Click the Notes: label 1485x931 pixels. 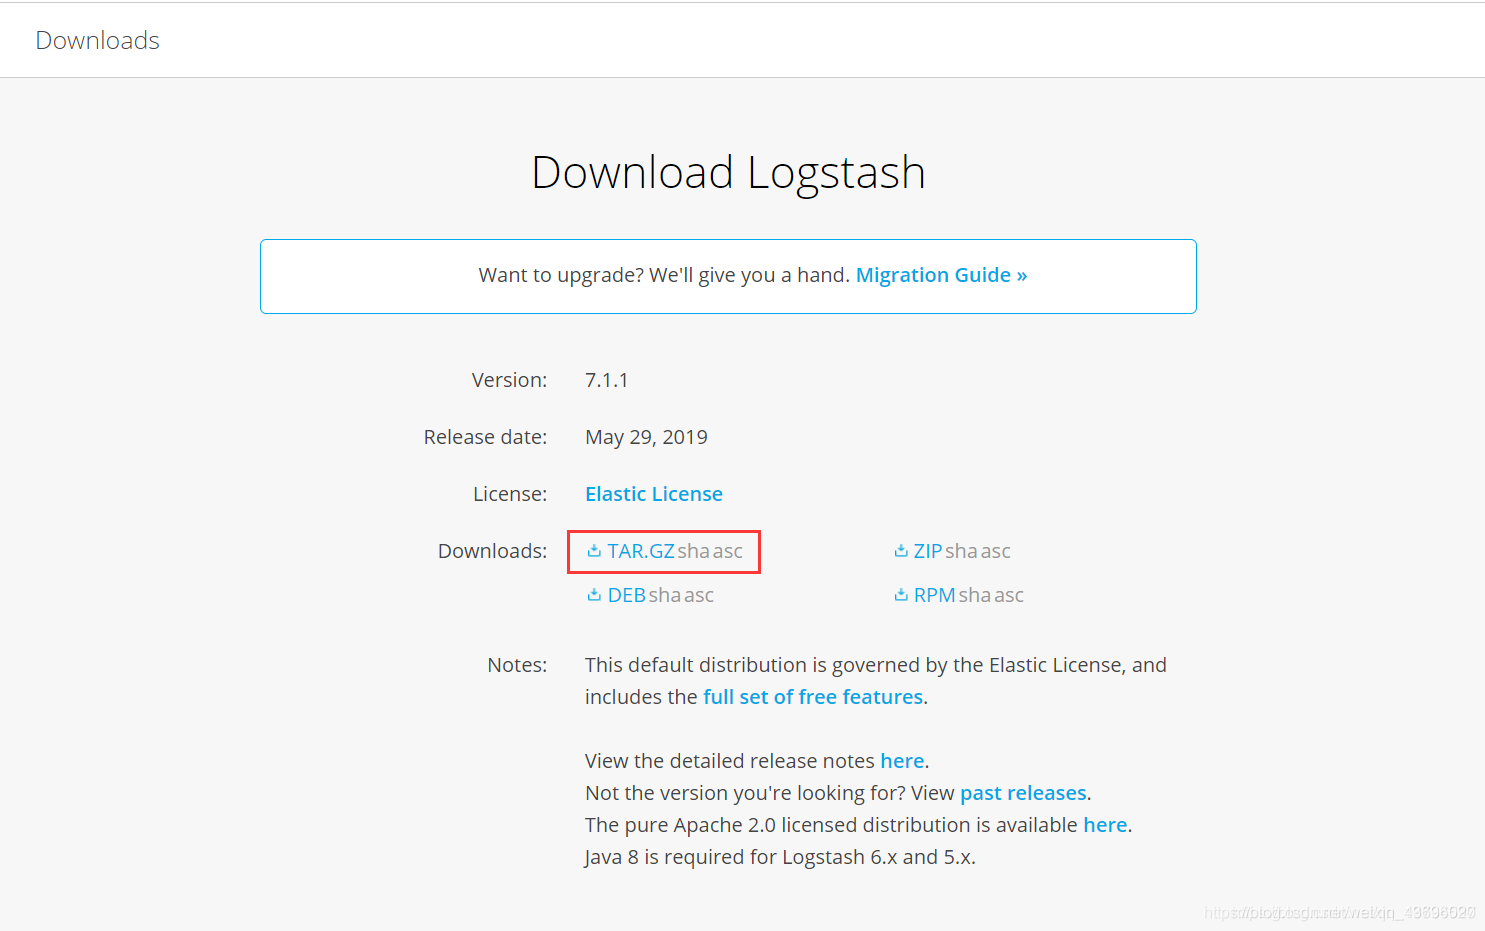(517, 665)
